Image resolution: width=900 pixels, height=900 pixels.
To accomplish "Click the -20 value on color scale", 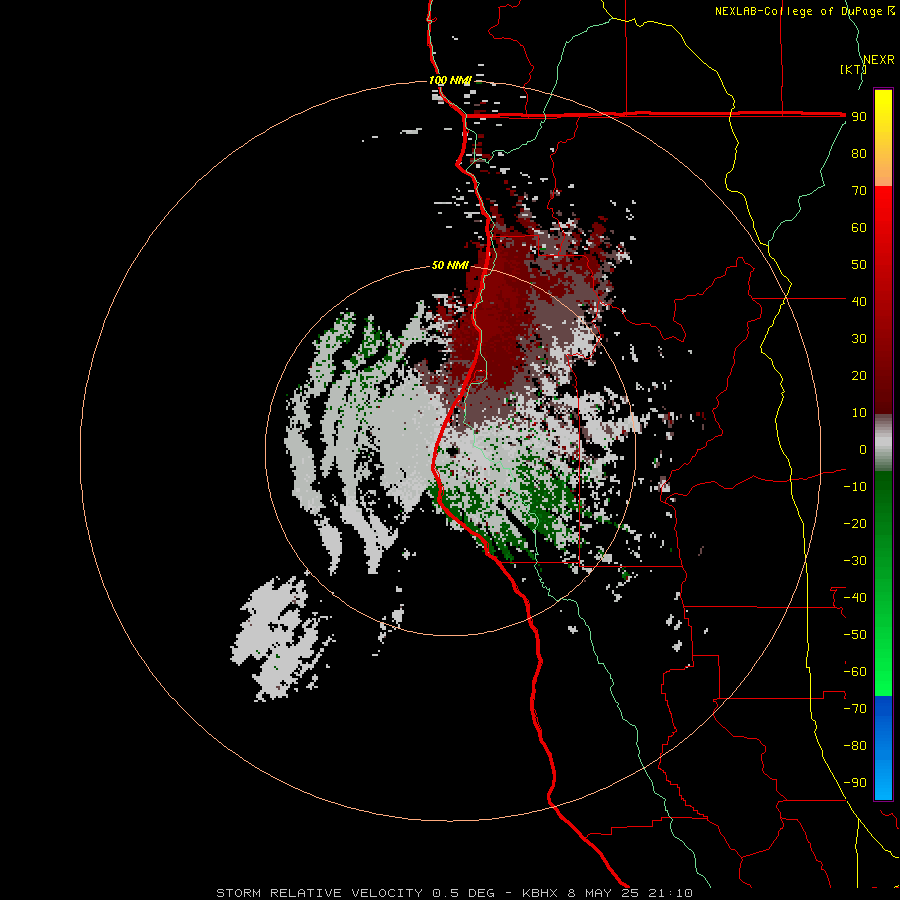I will click(x=855, y=523).
